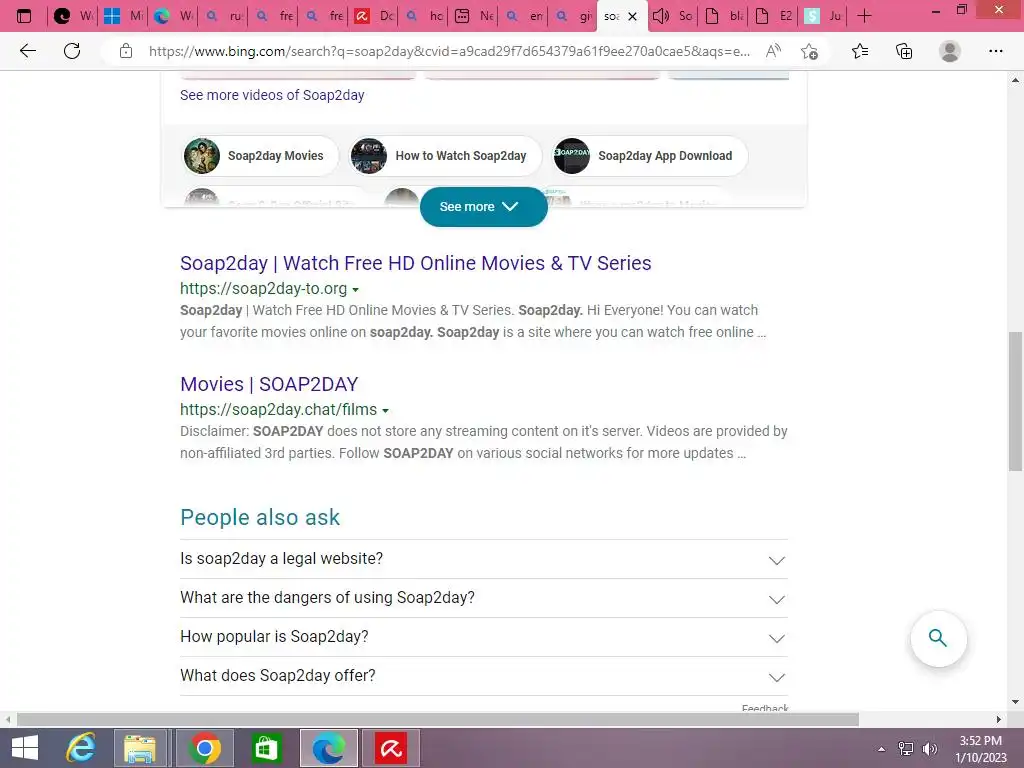Image resolution: width=1024 pixels, height=768 pixels.
Task: Switch to the 'gi' search tab
Action: [x=573, y=16]
